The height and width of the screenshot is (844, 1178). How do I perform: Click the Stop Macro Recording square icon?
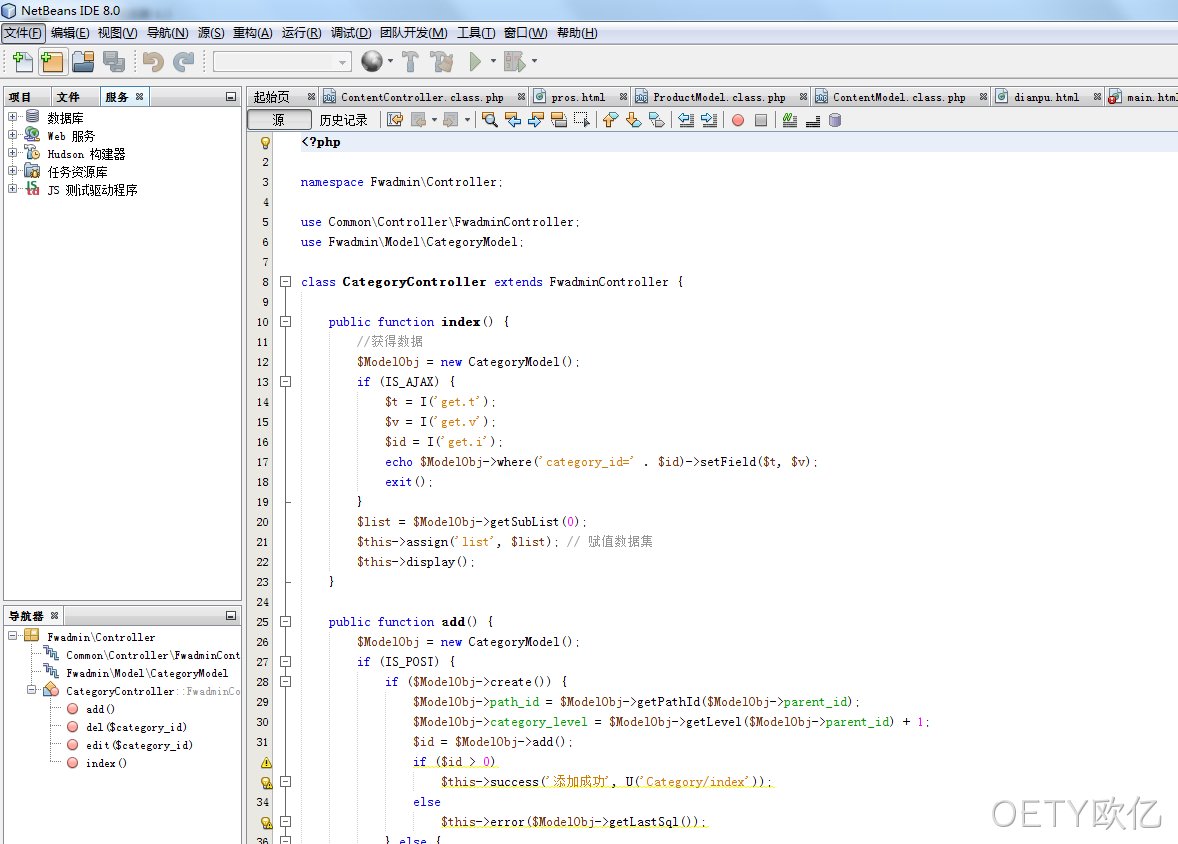tap(761, 120)
